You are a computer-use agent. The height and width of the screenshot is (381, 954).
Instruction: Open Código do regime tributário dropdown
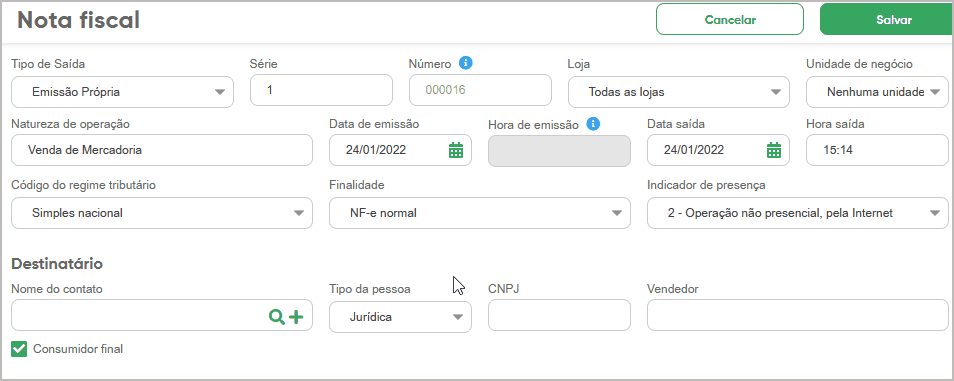162,213
